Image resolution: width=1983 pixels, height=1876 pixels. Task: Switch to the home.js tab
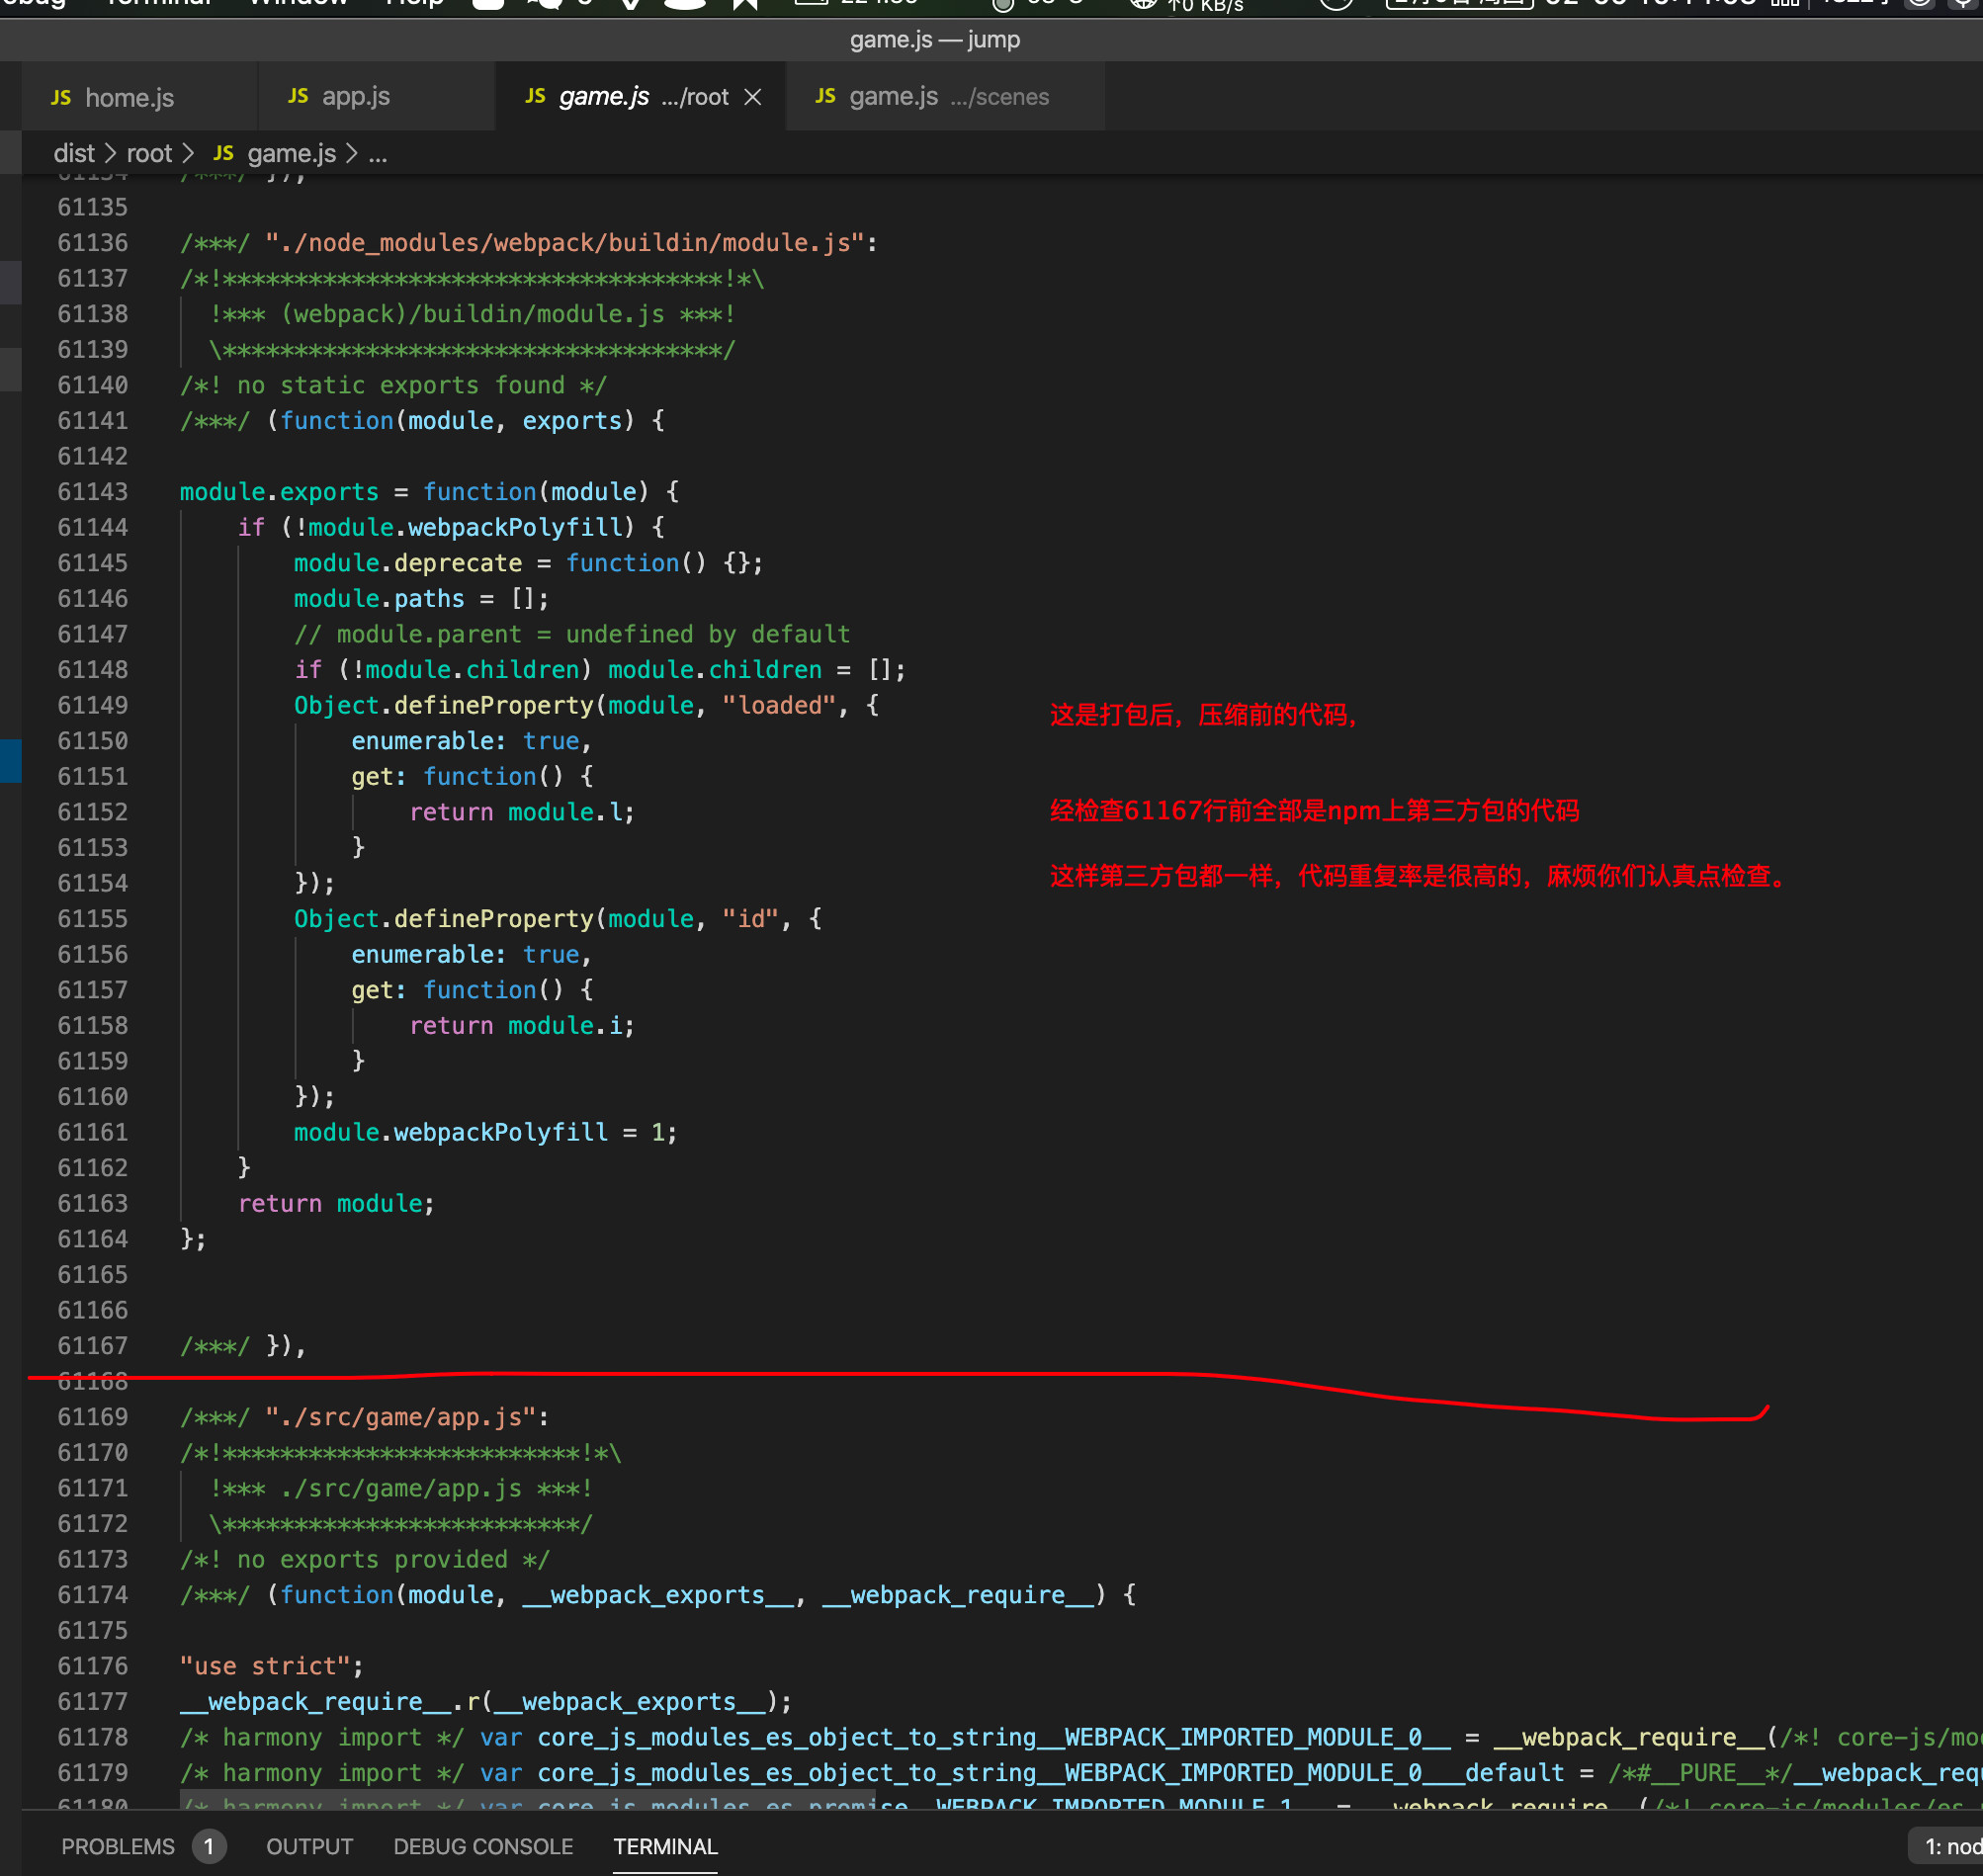coord(130,98)
